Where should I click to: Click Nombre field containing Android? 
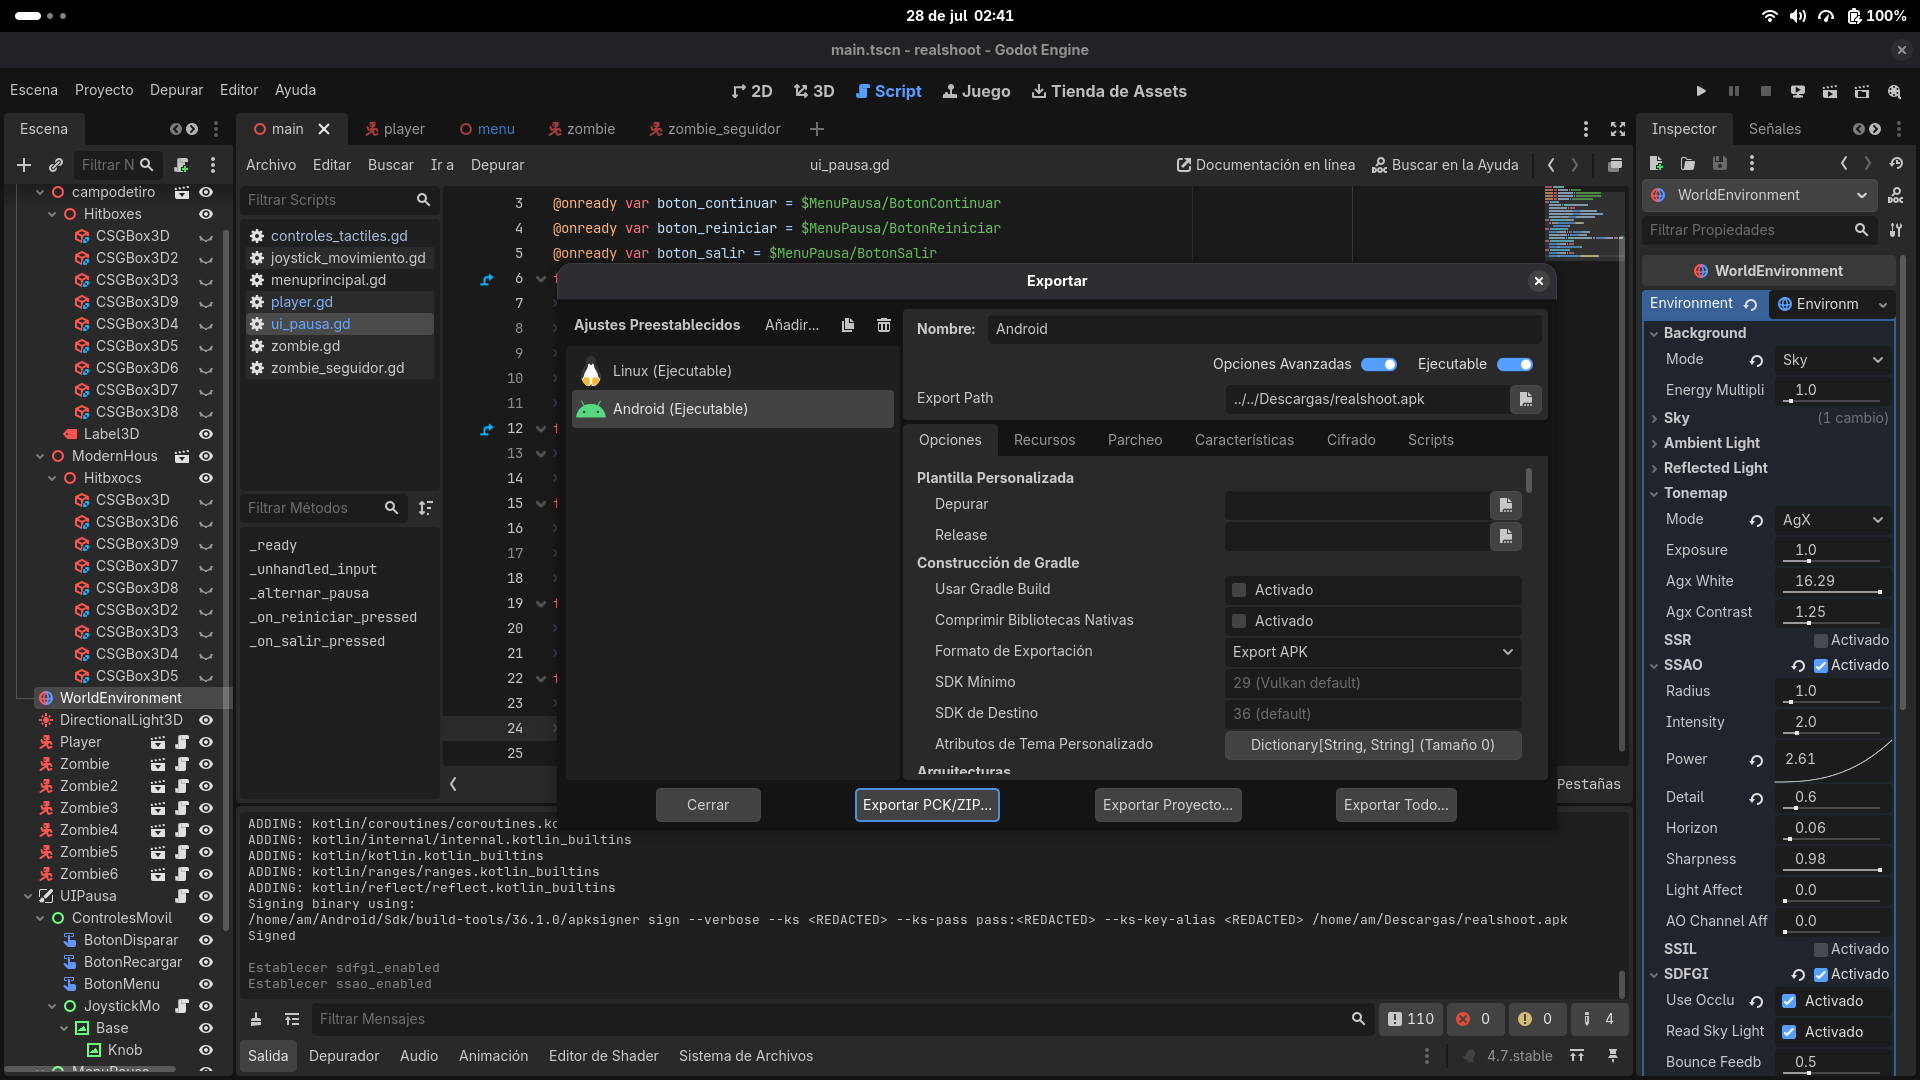1264,329
